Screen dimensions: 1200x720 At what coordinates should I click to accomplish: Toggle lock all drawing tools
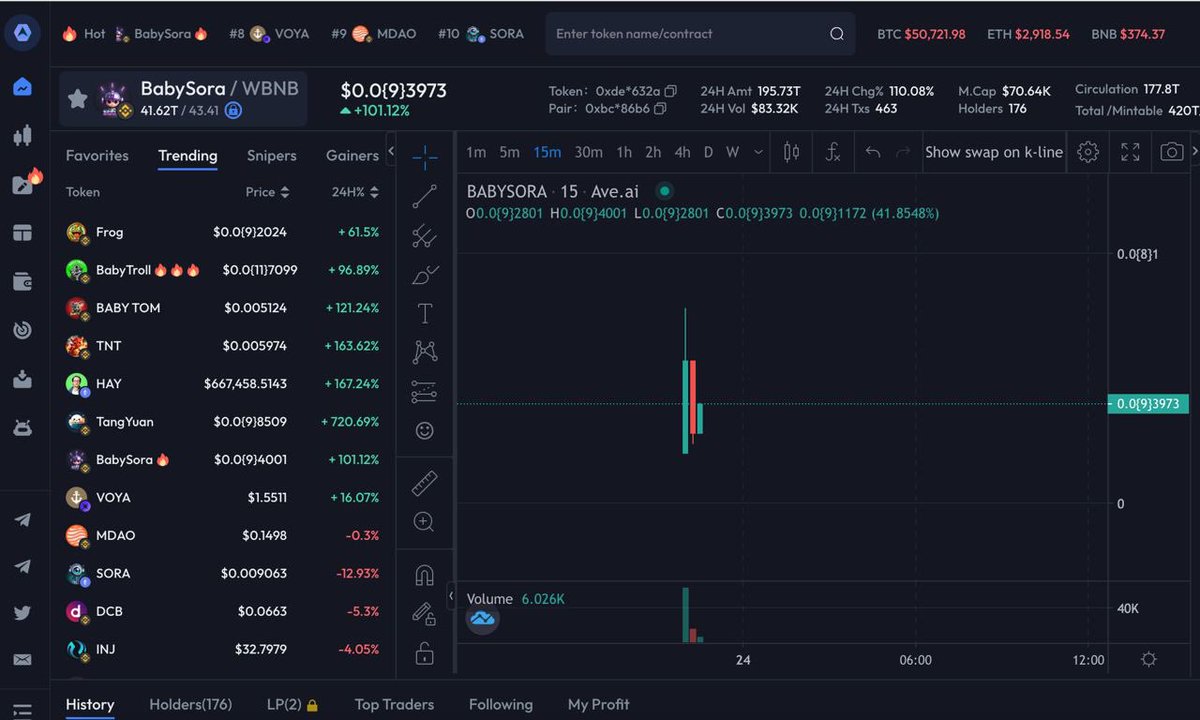425,655
